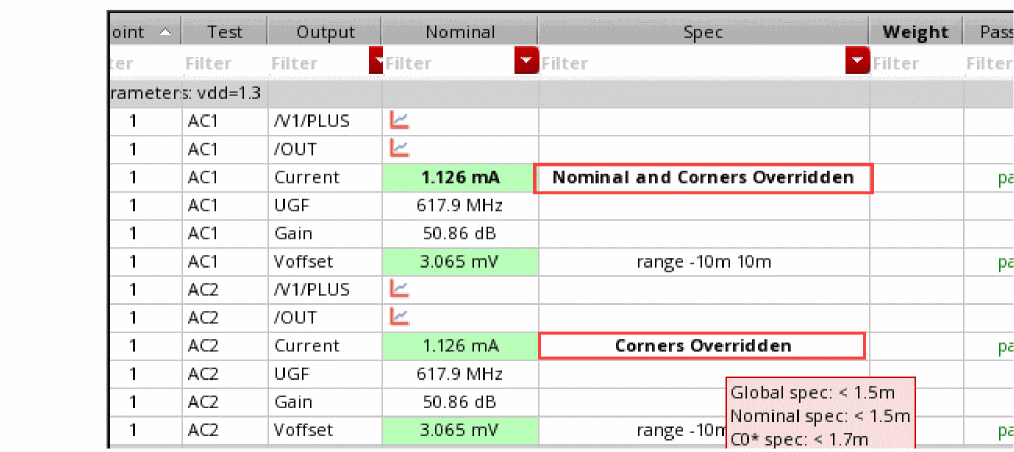Click the Test column header
1014x452 pixels.
point(225,32)
